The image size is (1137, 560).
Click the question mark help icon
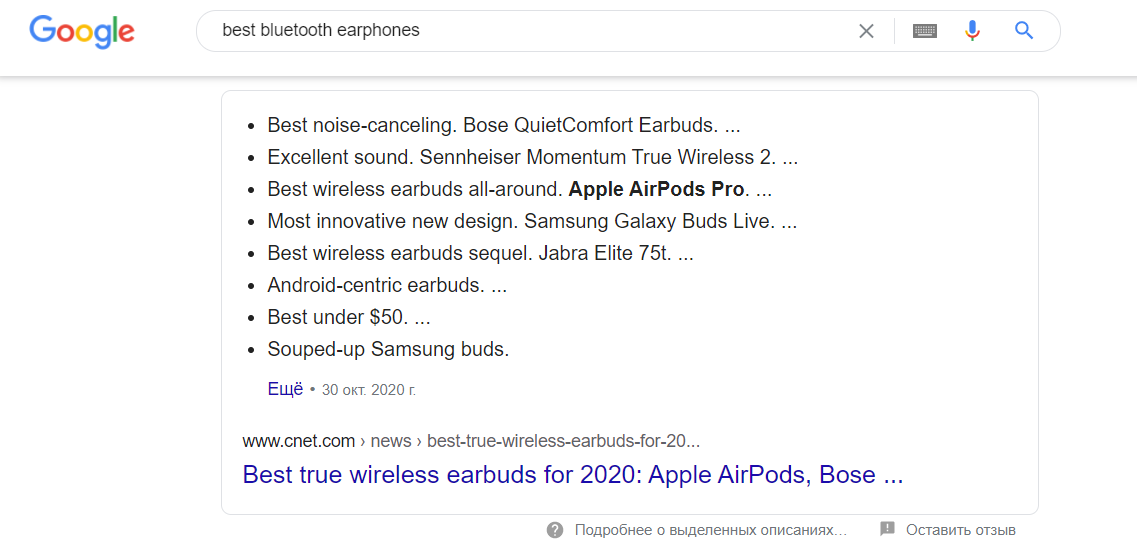tap(555, 530)
